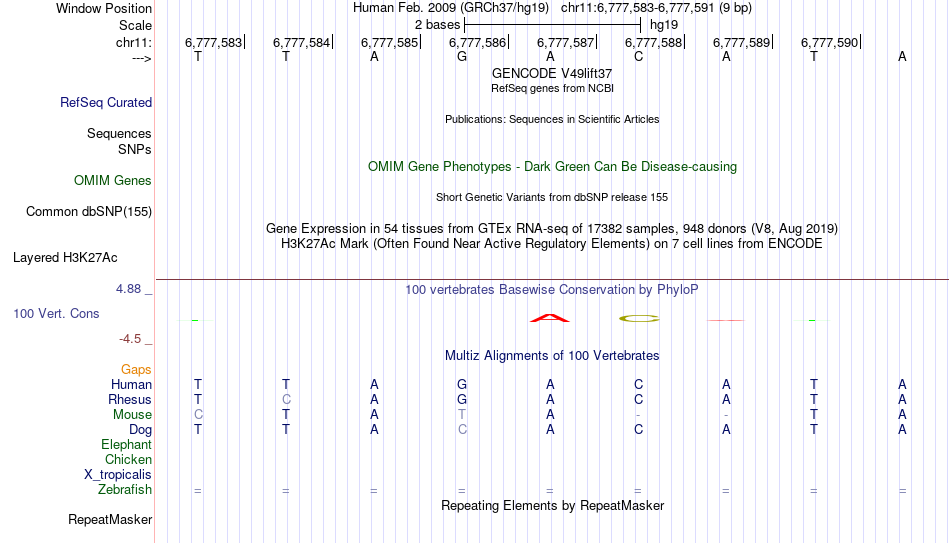Click the Human Feb. 2009 (GRCh37/hg19) assembly text
The width and height of the screenshot is (950, 543).
pyautogui.click(x=451, y=8)
